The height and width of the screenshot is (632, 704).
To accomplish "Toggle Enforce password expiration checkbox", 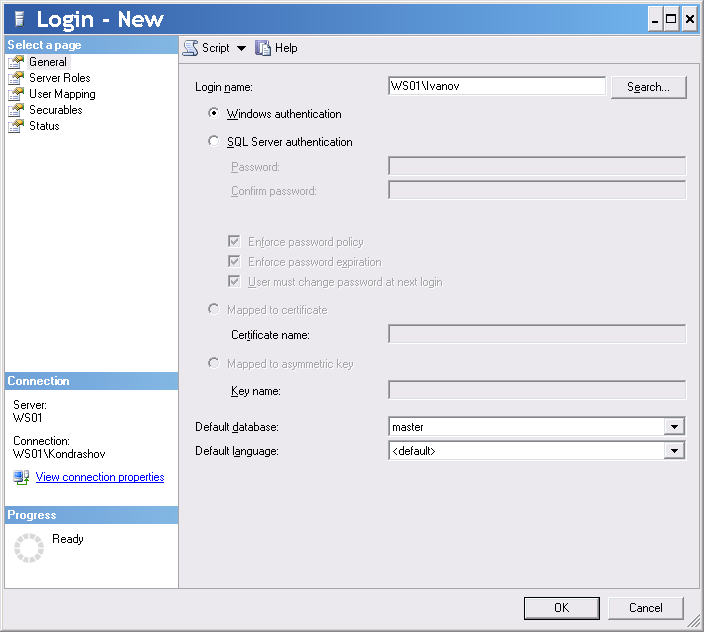I will (234, 261).
